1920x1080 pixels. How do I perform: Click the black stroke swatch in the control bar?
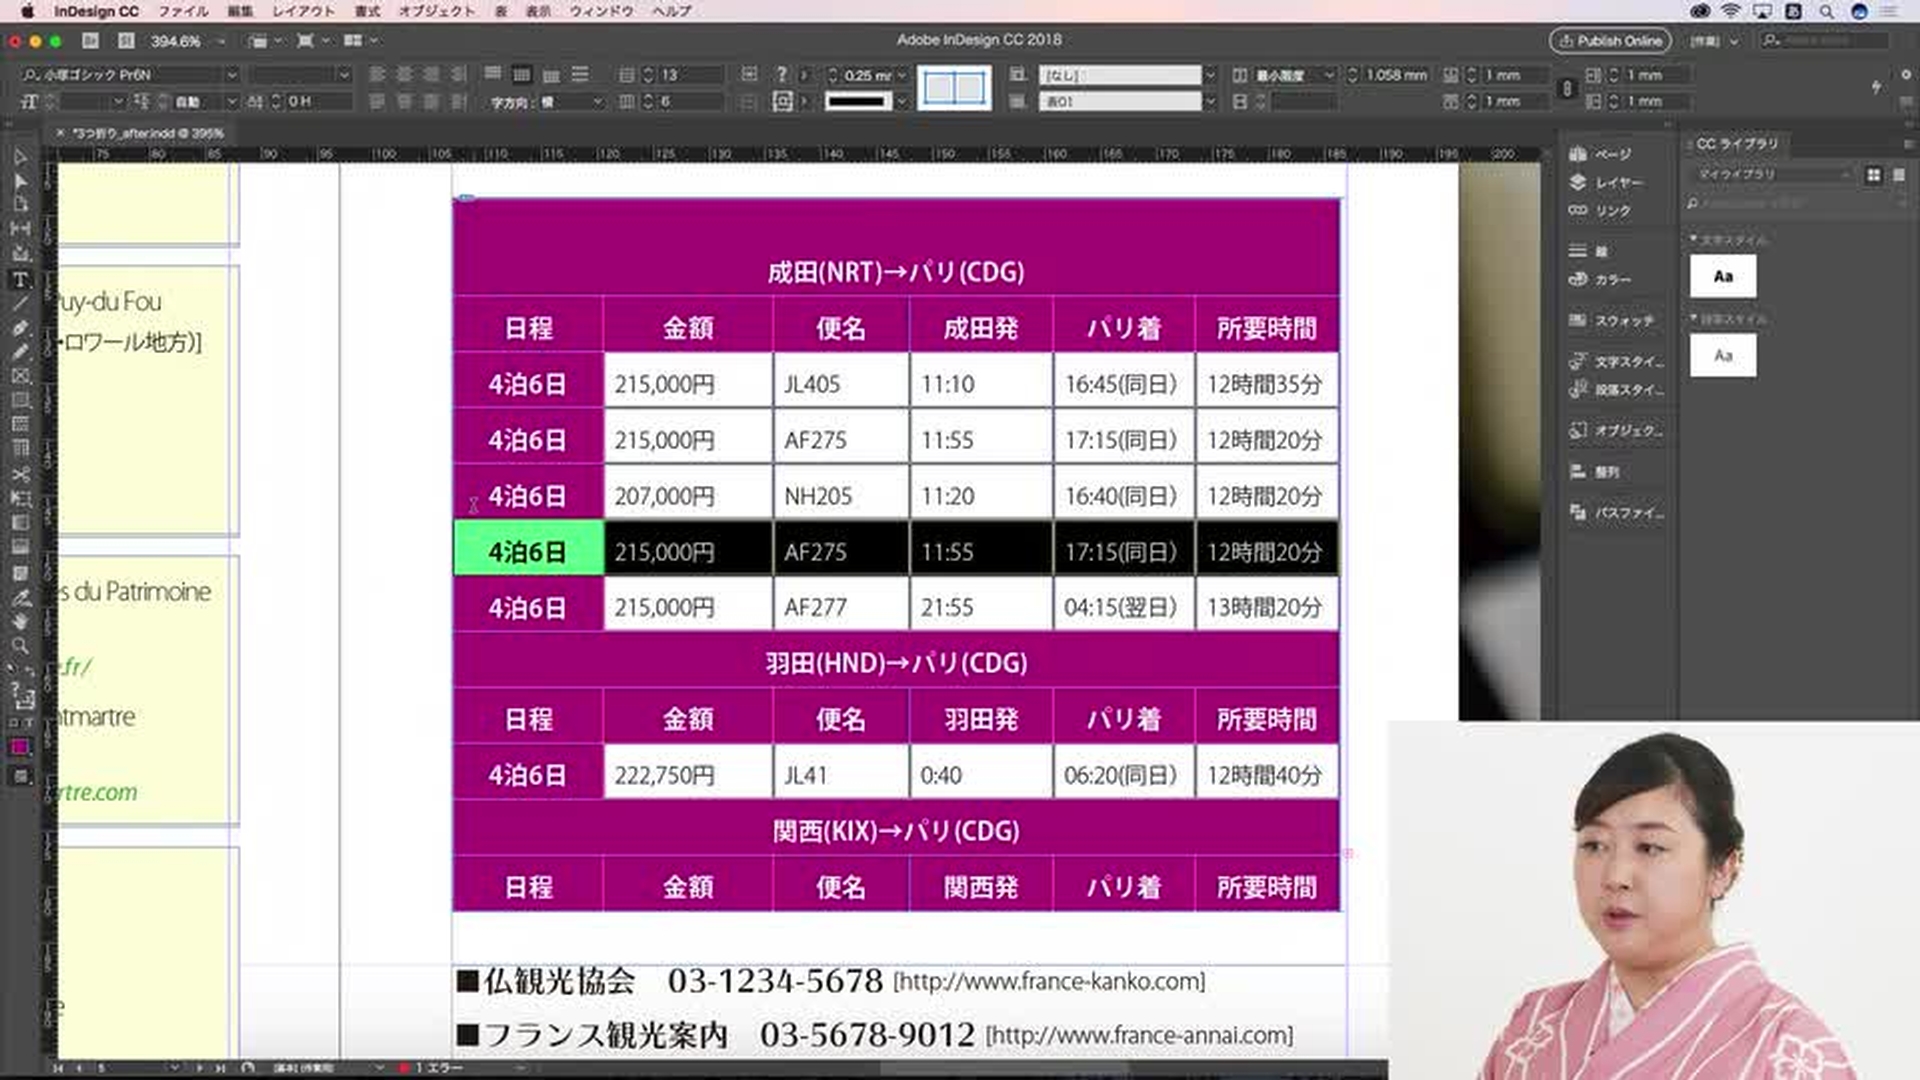pyautogui.click(x=857, y=101)
